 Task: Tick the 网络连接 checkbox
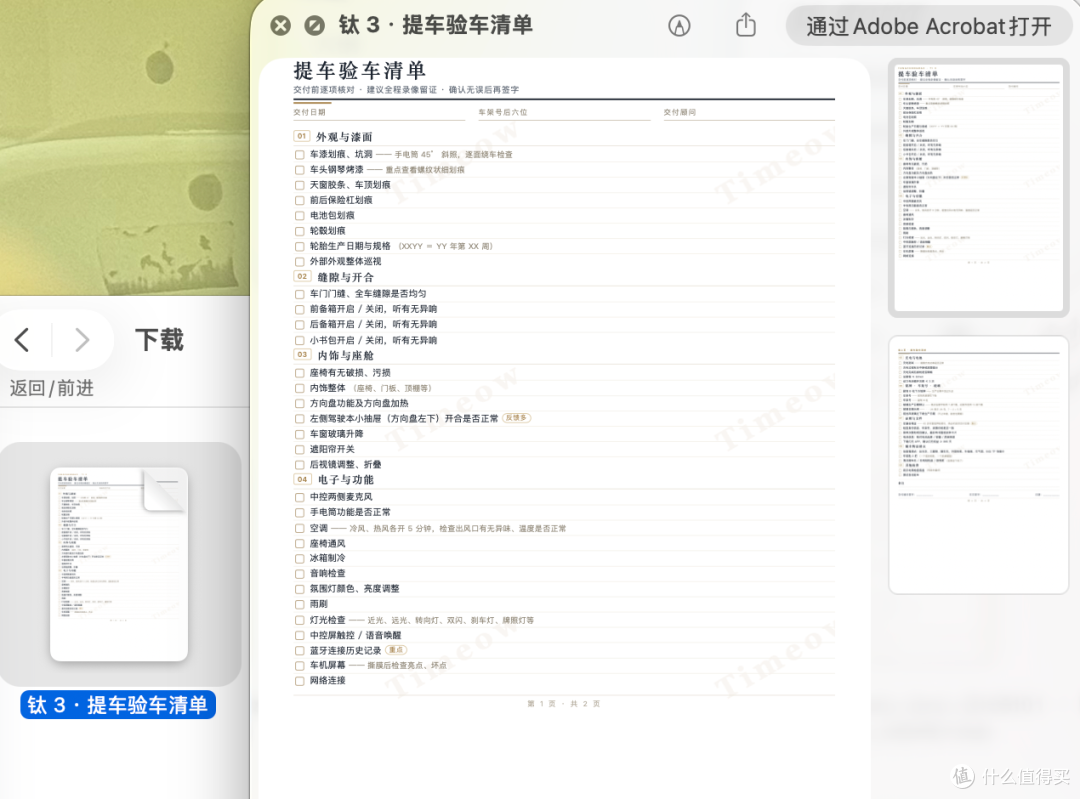tap(300, 681)
